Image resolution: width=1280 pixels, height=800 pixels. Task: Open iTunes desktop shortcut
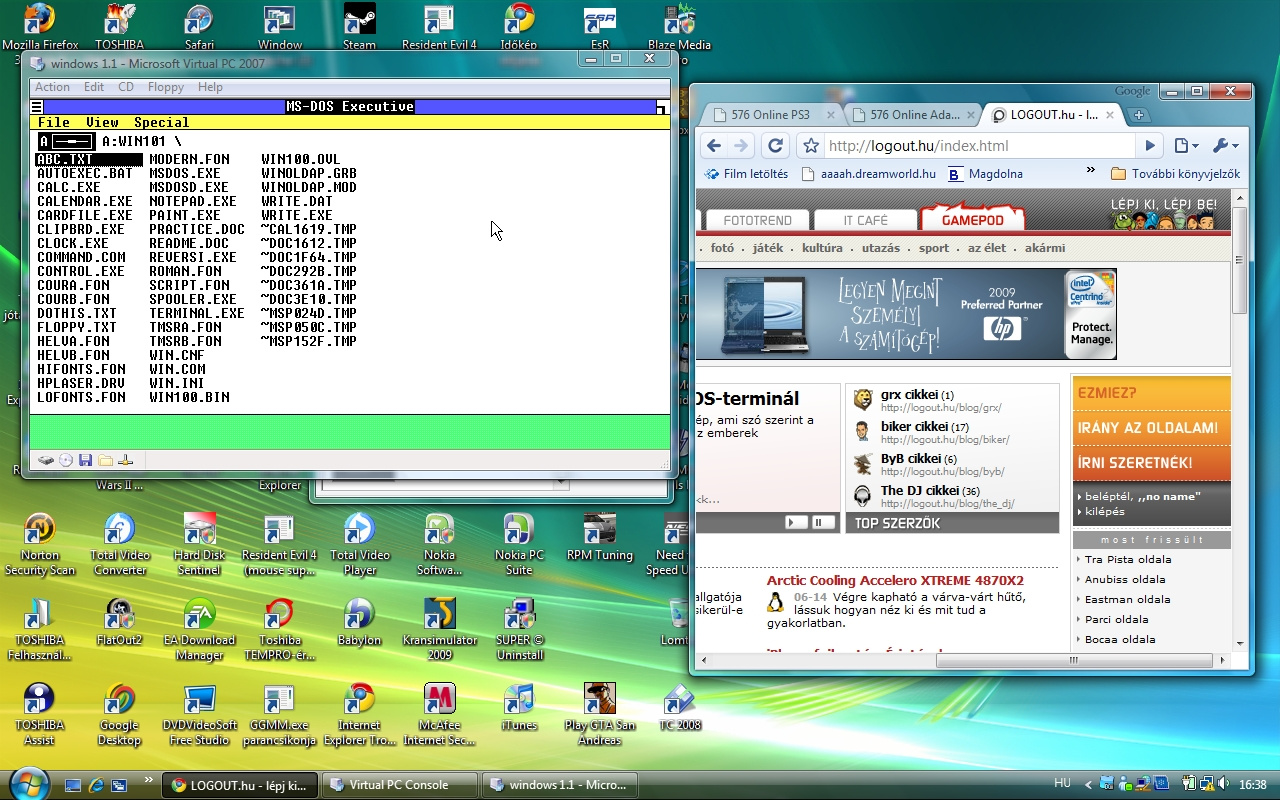(519, 707)
